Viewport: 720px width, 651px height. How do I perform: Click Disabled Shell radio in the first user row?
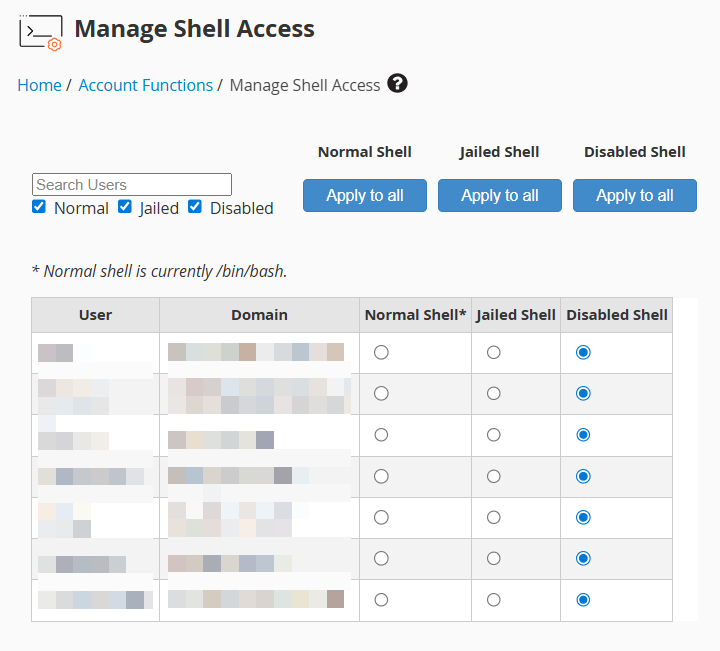tap(583, 353)
